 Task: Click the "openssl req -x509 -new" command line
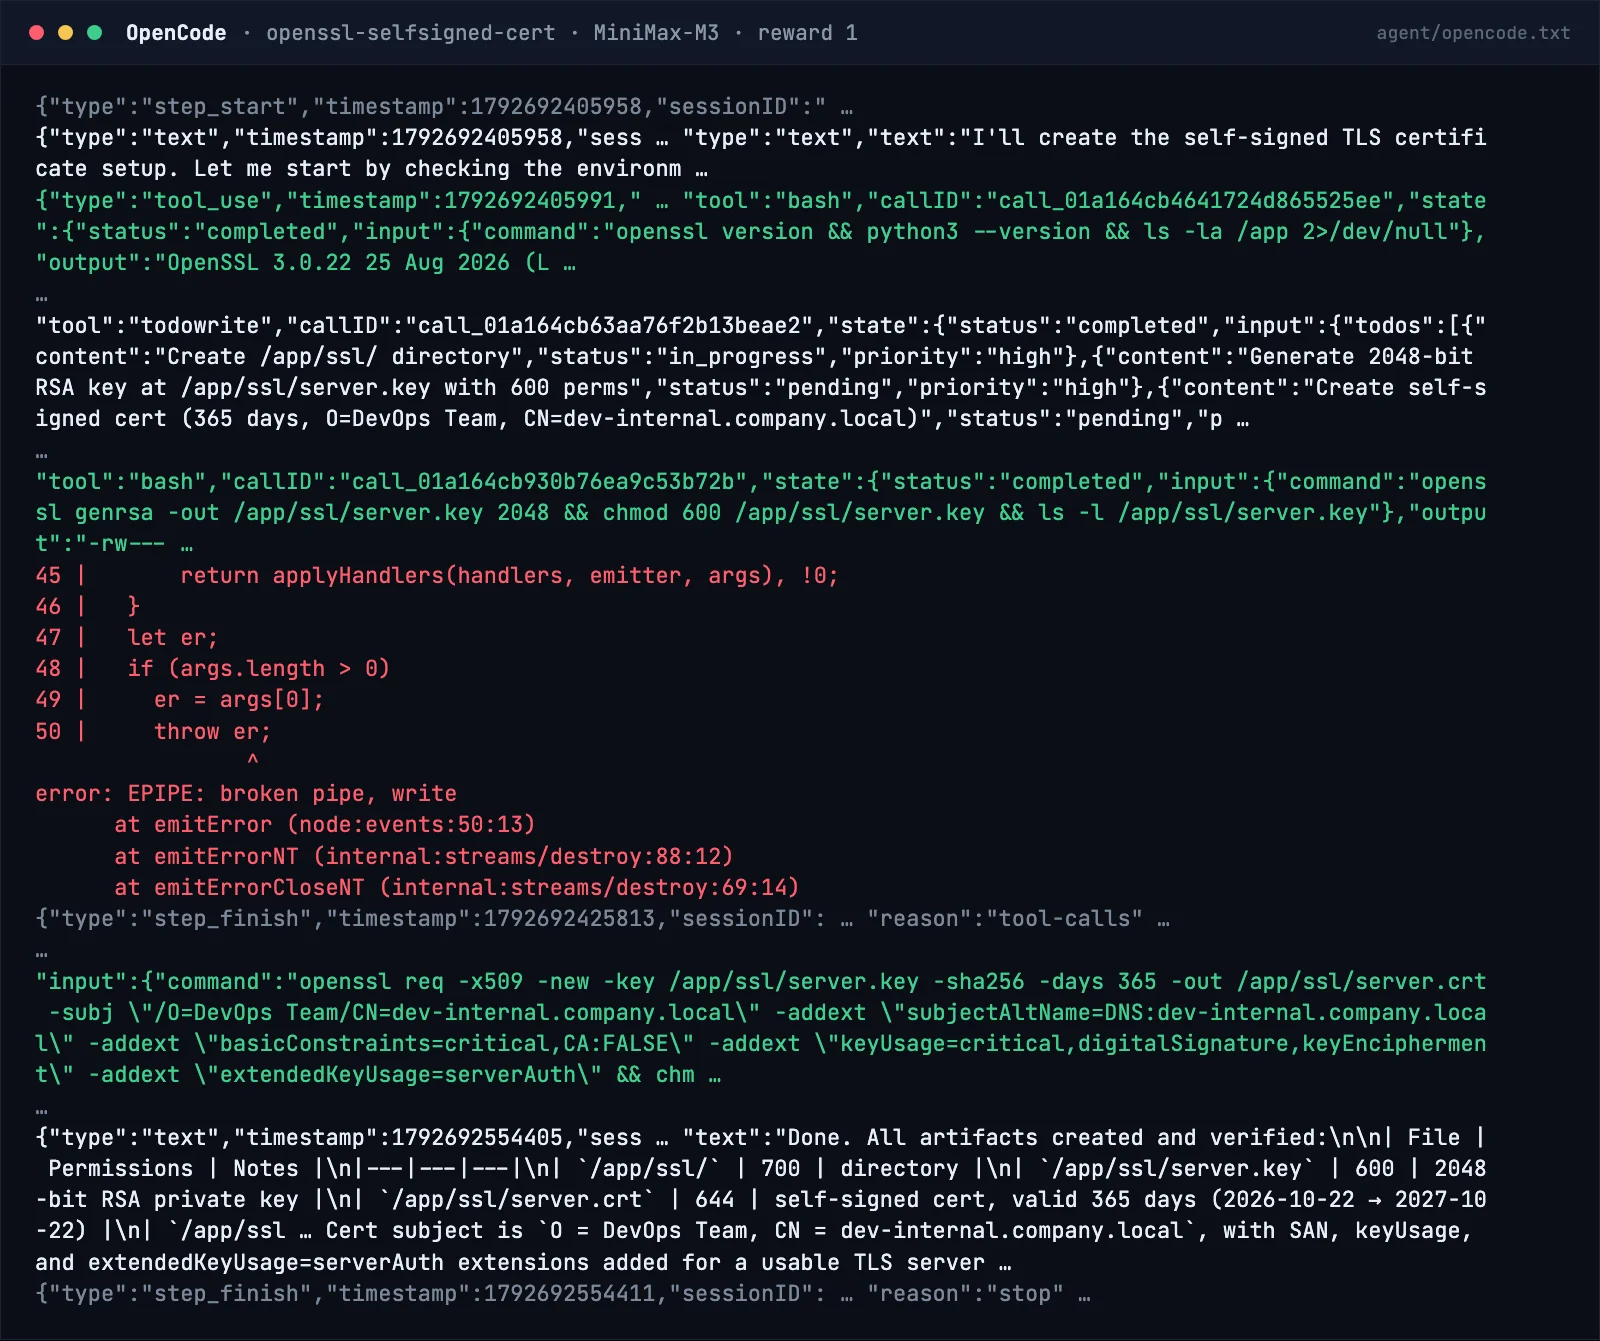click(760, 982)
